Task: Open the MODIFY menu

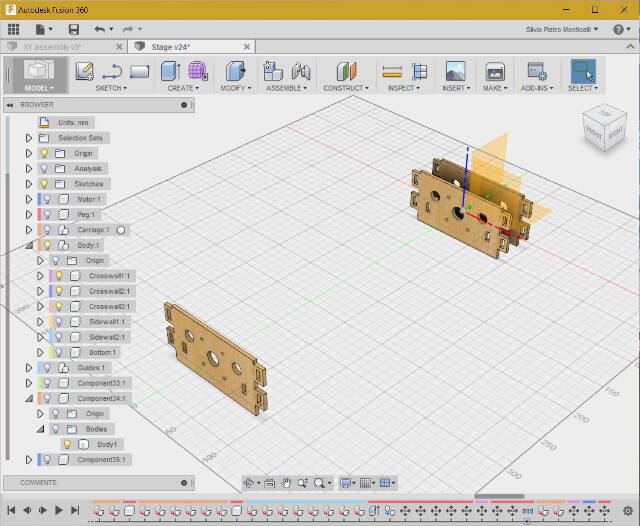Action: (x=236, y=88)
